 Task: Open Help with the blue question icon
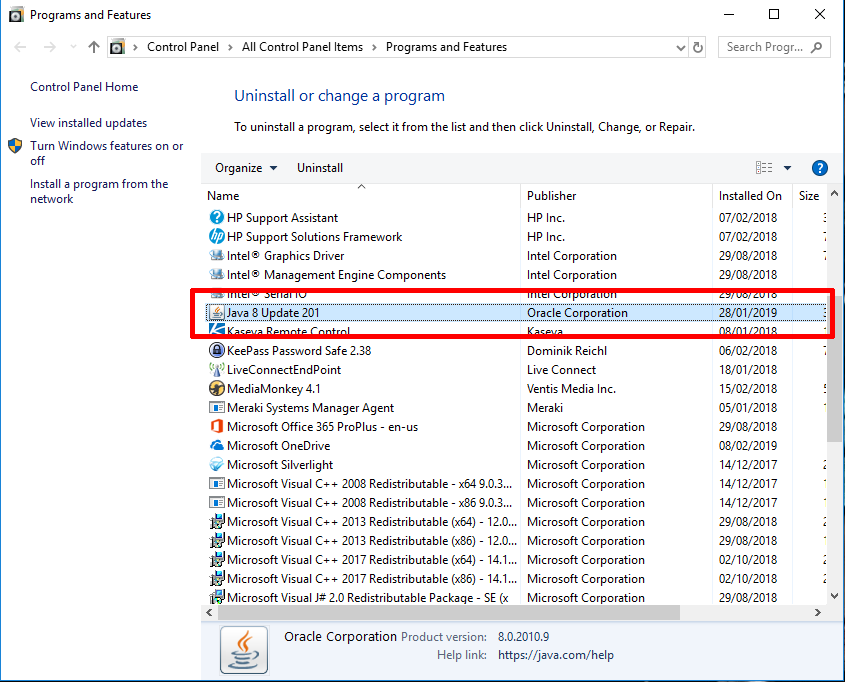pos(819,168)
